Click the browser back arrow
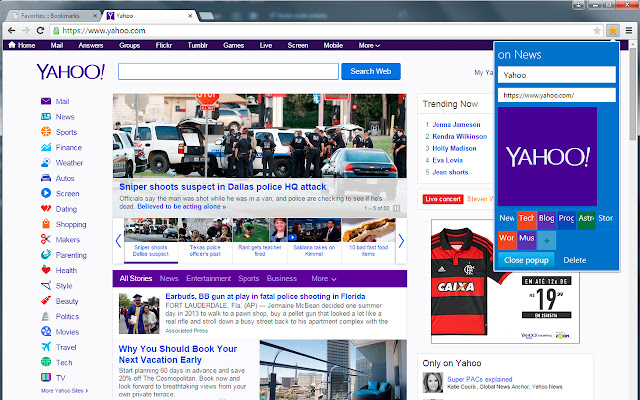Viewport: 640px width, 400px height. click(11, 31)
